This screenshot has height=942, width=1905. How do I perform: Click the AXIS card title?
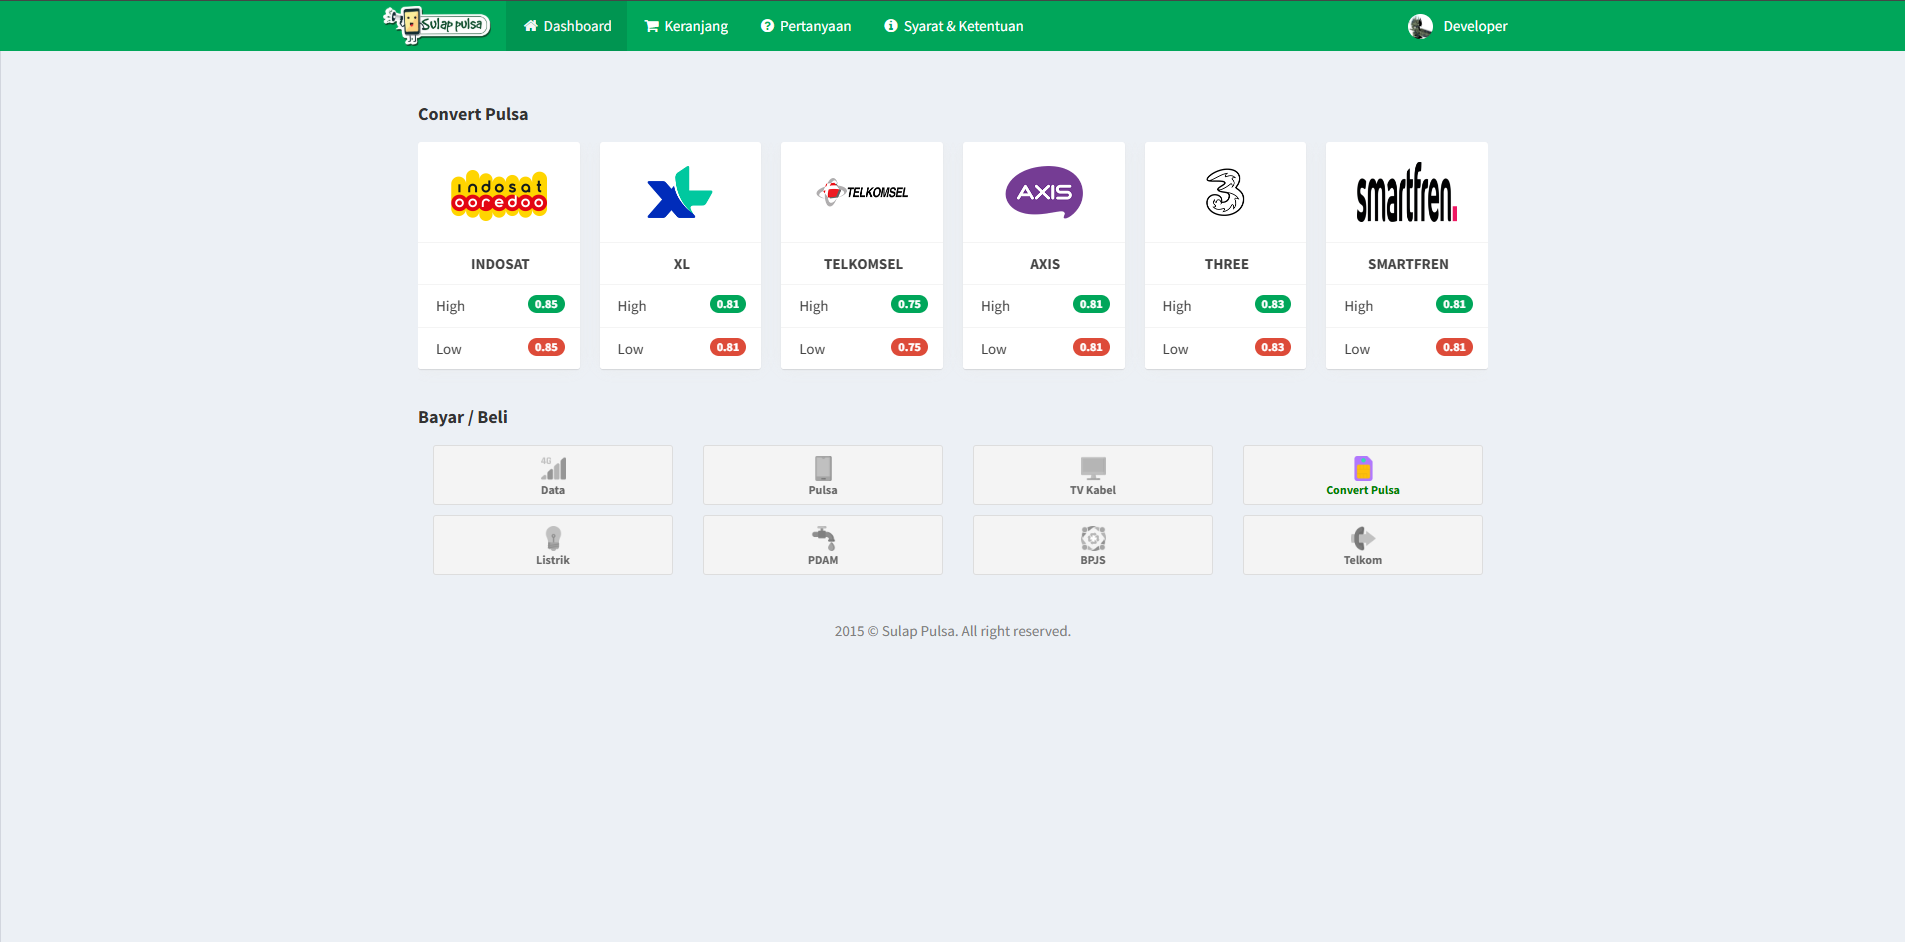pos(1045,264)
